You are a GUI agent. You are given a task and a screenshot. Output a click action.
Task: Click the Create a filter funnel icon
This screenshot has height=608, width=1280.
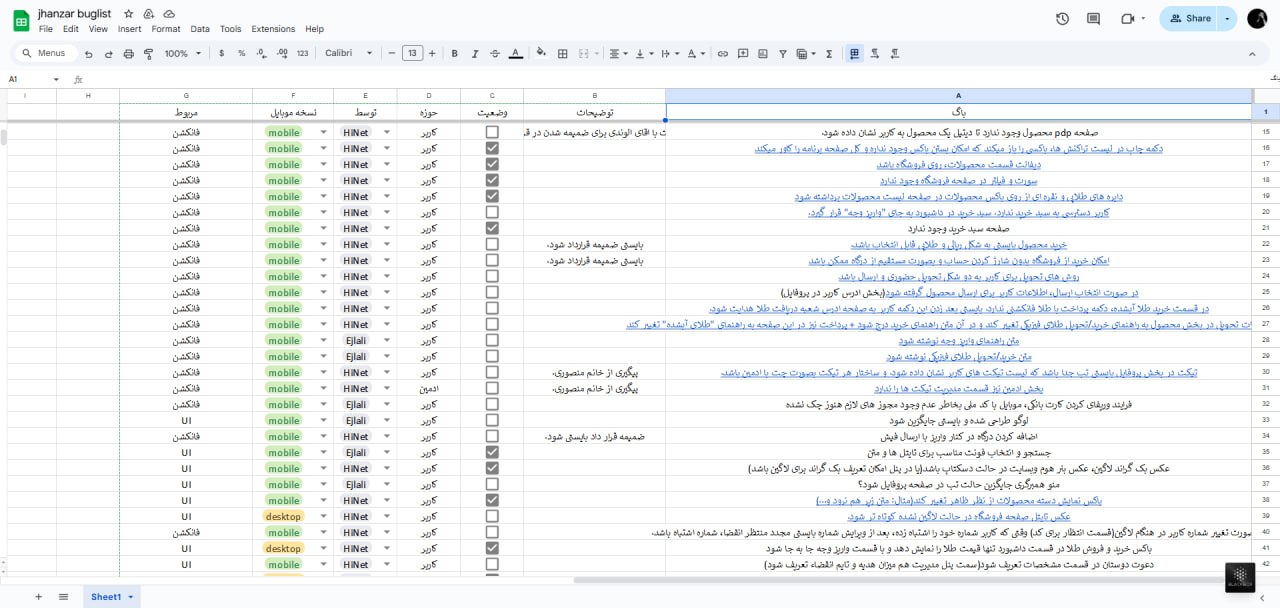[x=783, y=54]
